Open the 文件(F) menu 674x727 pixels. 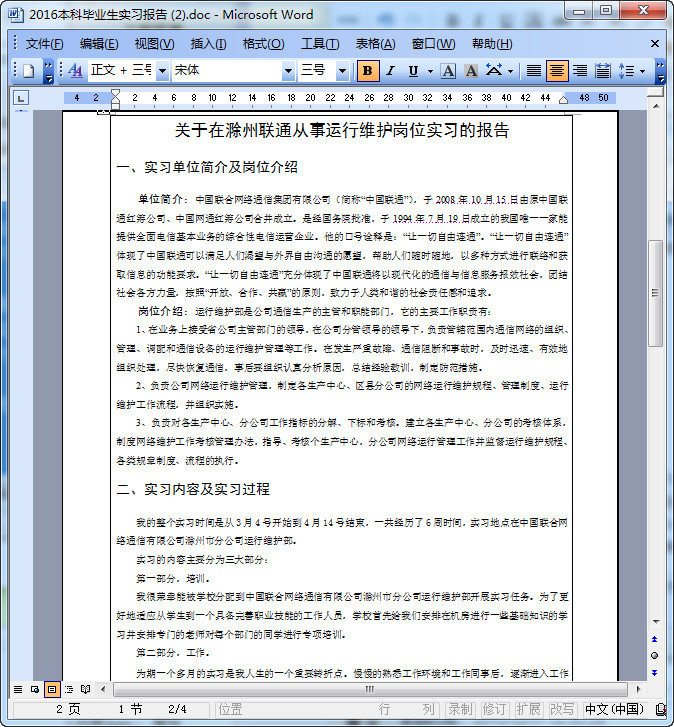[x=44, y=44]
